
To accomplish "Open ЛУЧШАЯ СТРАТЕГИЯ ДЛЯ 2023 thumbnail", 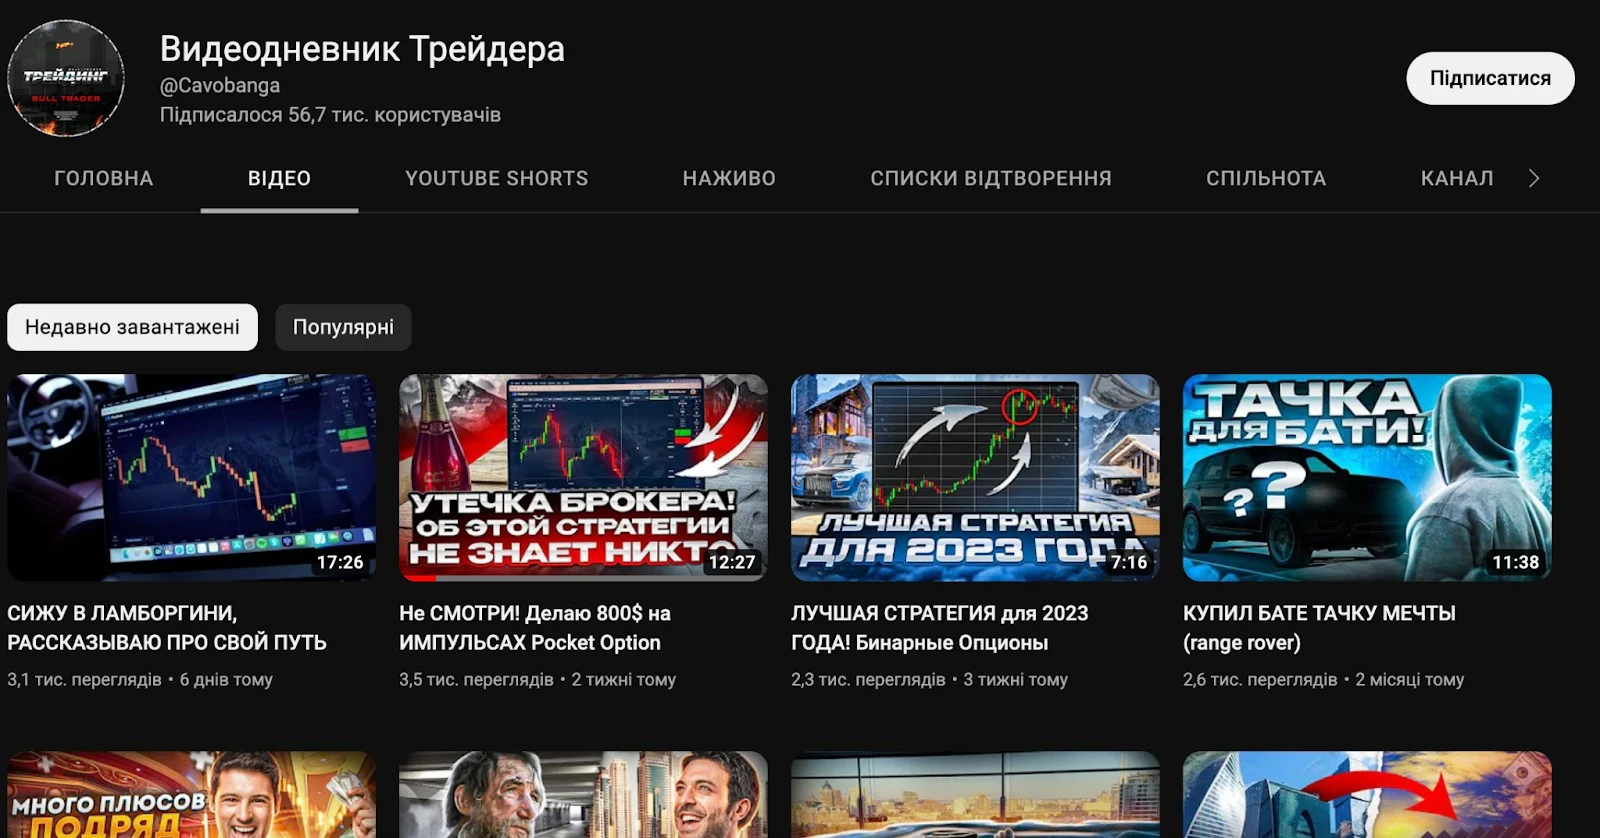I will [975, 478].
